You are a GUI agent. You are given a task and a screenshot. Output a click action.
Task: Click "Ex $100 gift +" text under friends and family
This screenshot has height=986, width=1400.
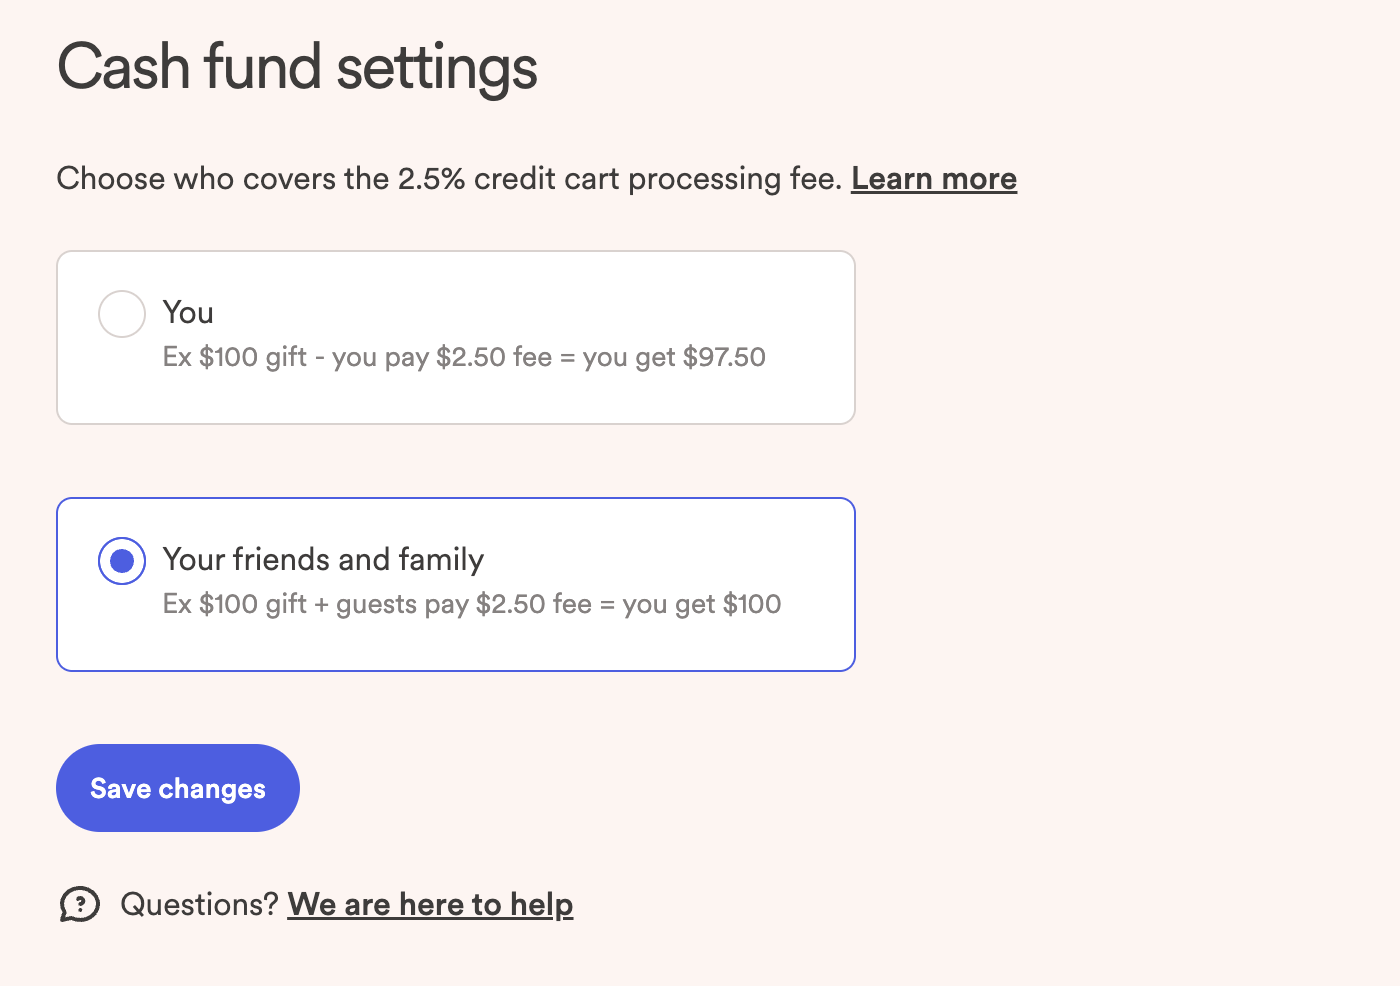(245, 604)
